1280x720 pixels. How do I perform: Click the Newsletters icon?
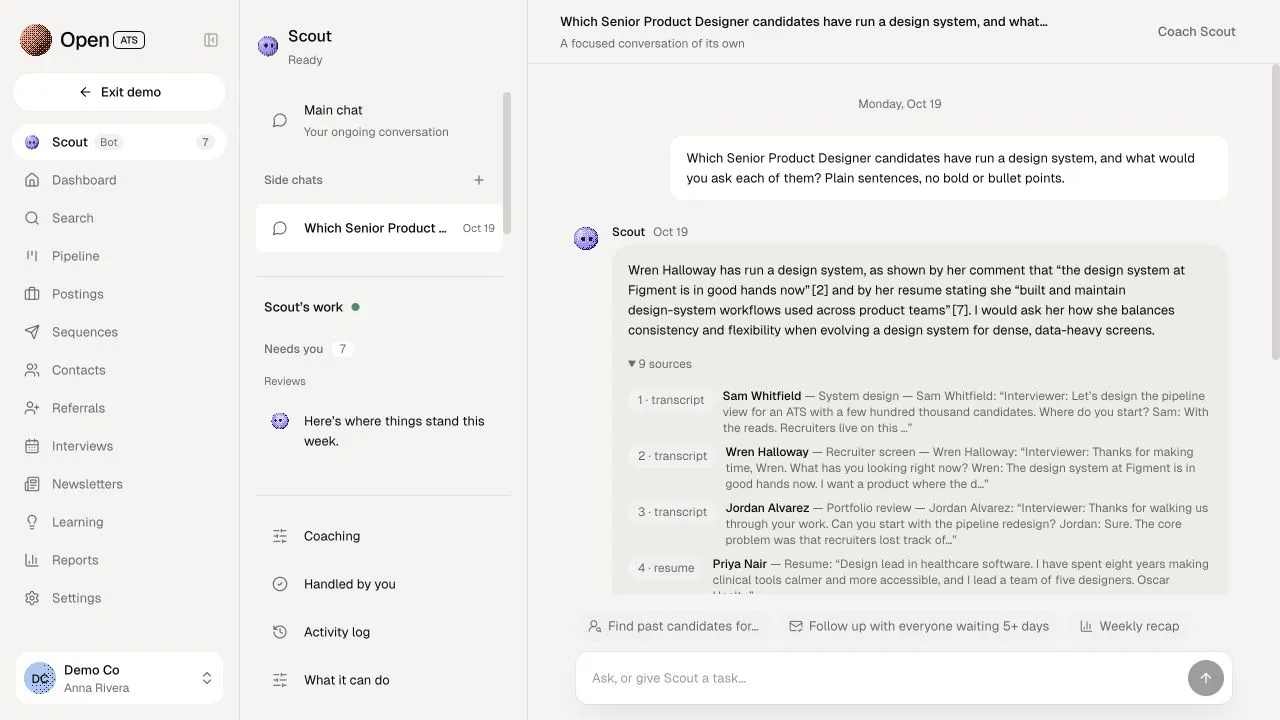click(x=32, y=484)
